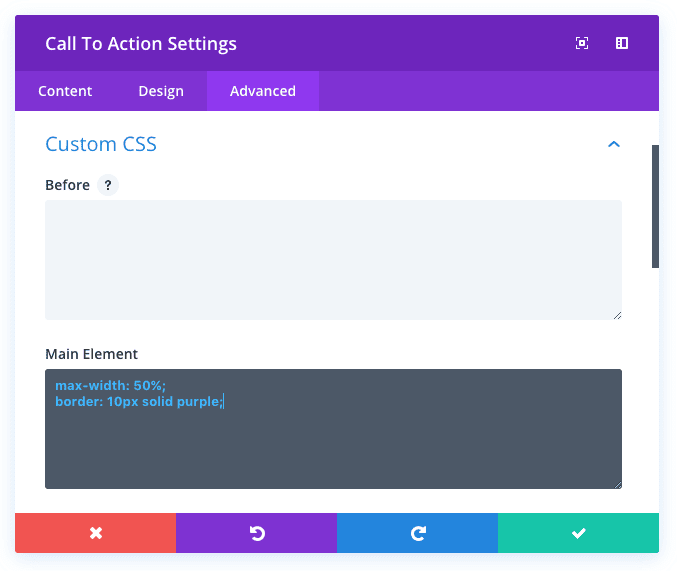677x571 pixels.
Task: Switch to the Content tab
Action: tap(65, 91)
